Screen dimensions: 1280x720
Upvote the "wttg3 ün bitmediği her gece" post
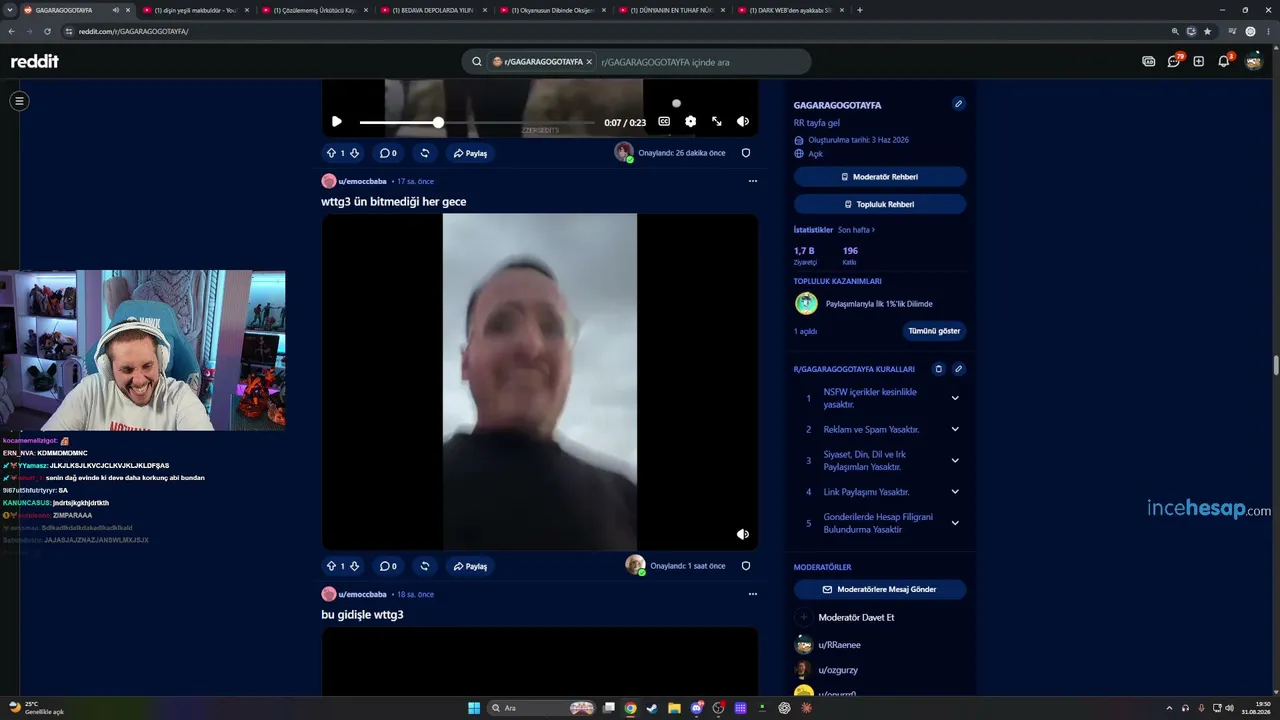tap(331, 566)
